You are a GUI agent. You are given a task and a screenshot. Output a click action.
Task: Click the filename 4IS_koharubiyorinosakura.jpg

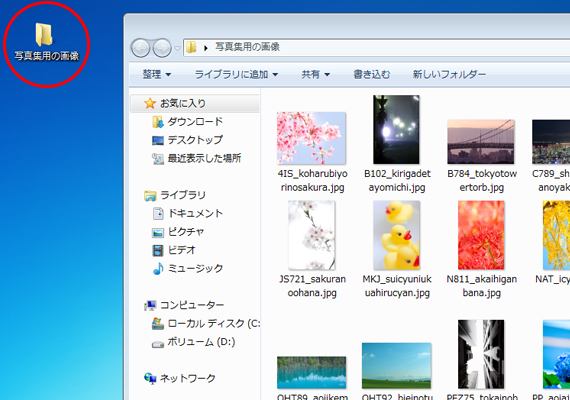click(x=313, y=180)
